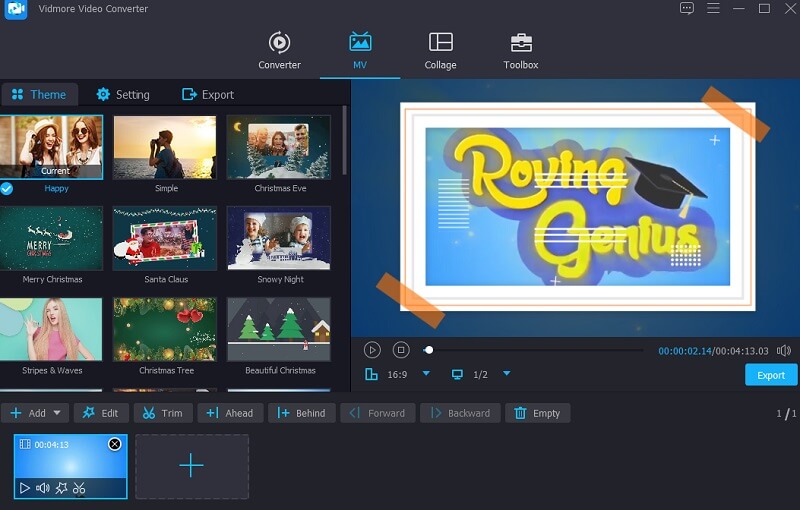Stop the preview playback
The image size is (800, 510).
click(x=401, y=350)
